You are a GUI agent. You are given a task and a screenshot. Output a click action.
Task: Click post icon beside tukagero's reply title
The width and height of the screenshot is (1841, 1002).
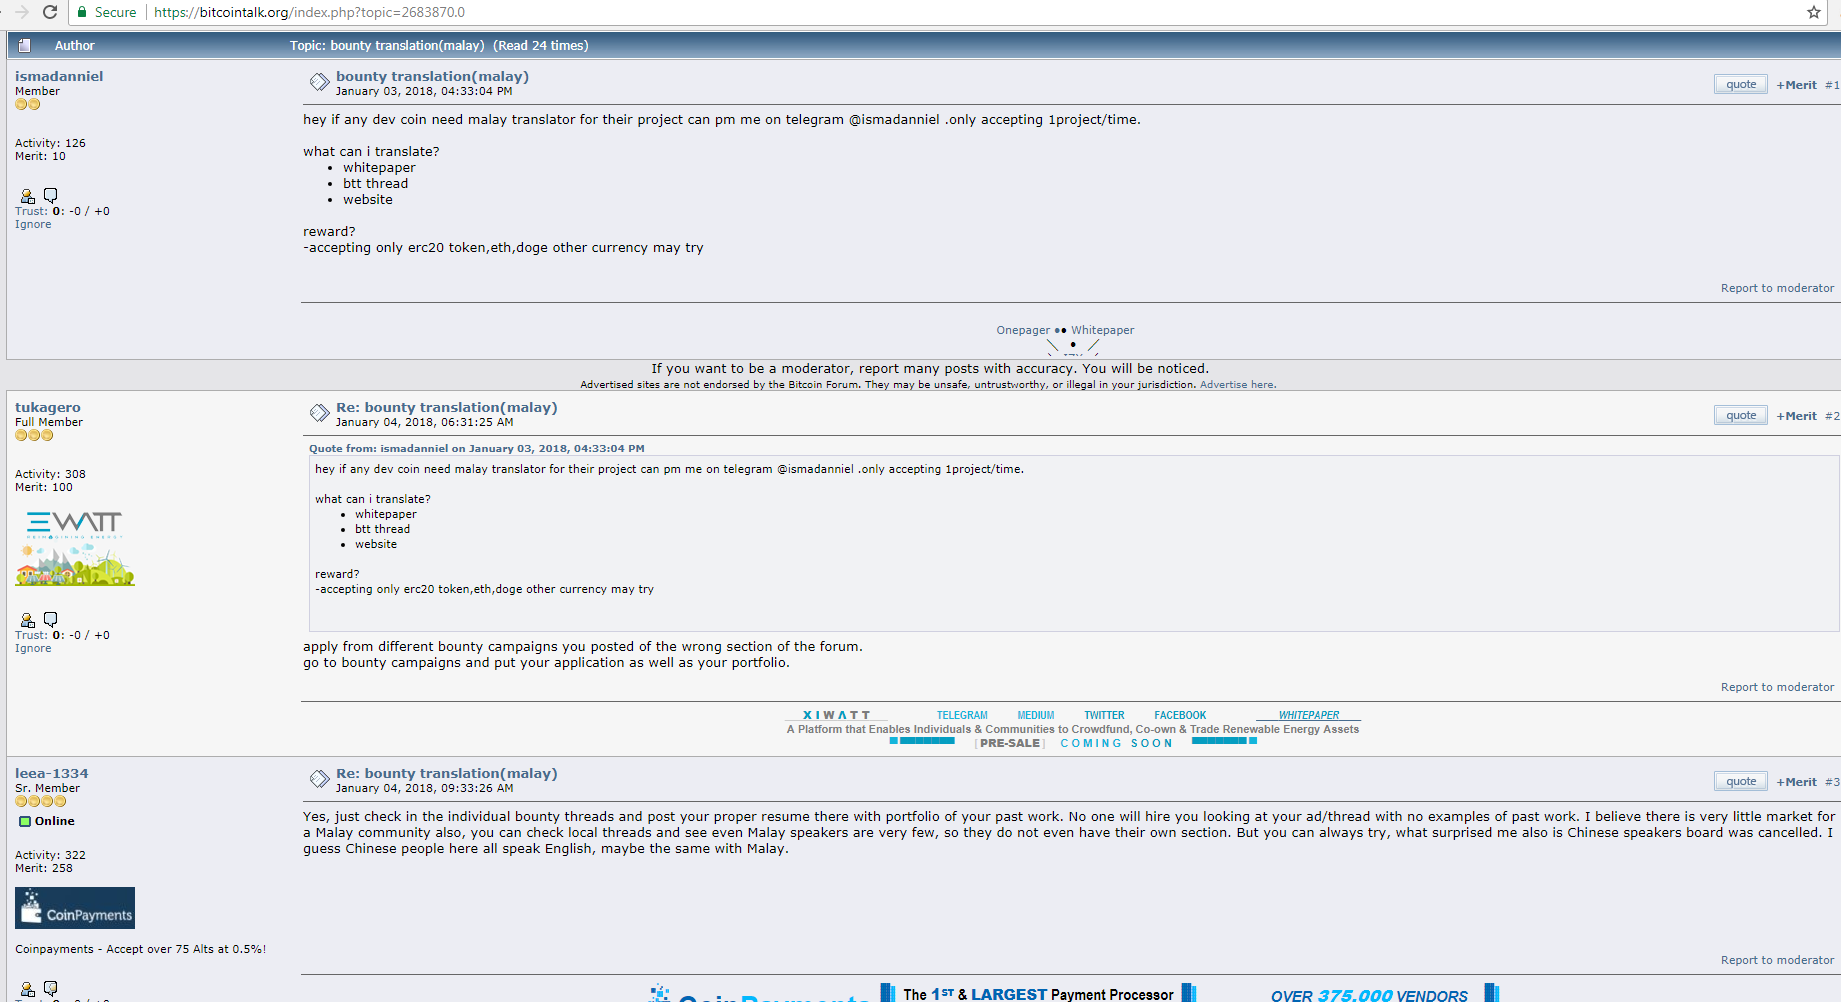coord(319,413)
